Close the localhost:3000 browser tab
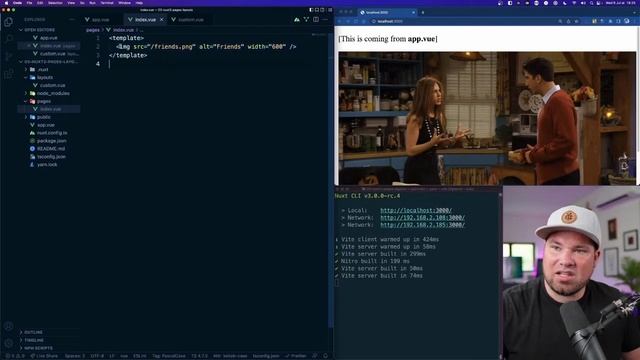Screen dimensions: 640x360 (x=413, y=13)
